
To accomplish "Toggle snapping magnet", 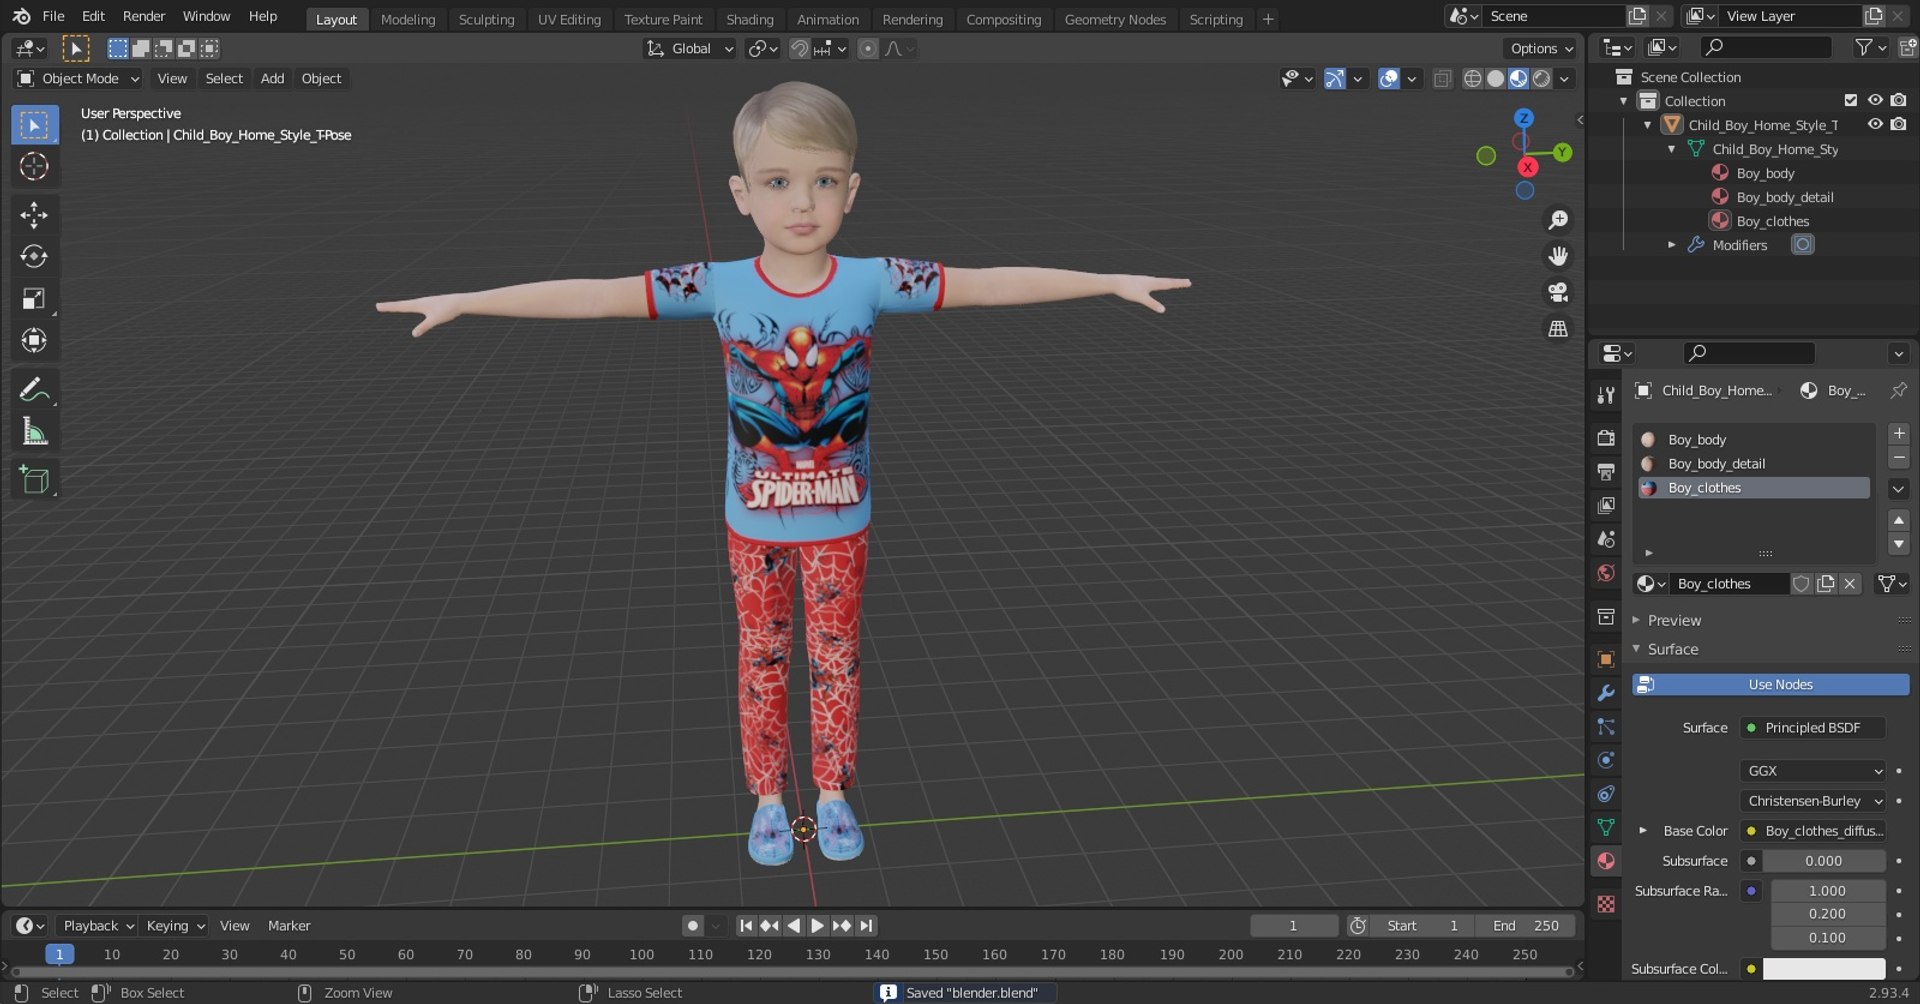I will point(799,49).
